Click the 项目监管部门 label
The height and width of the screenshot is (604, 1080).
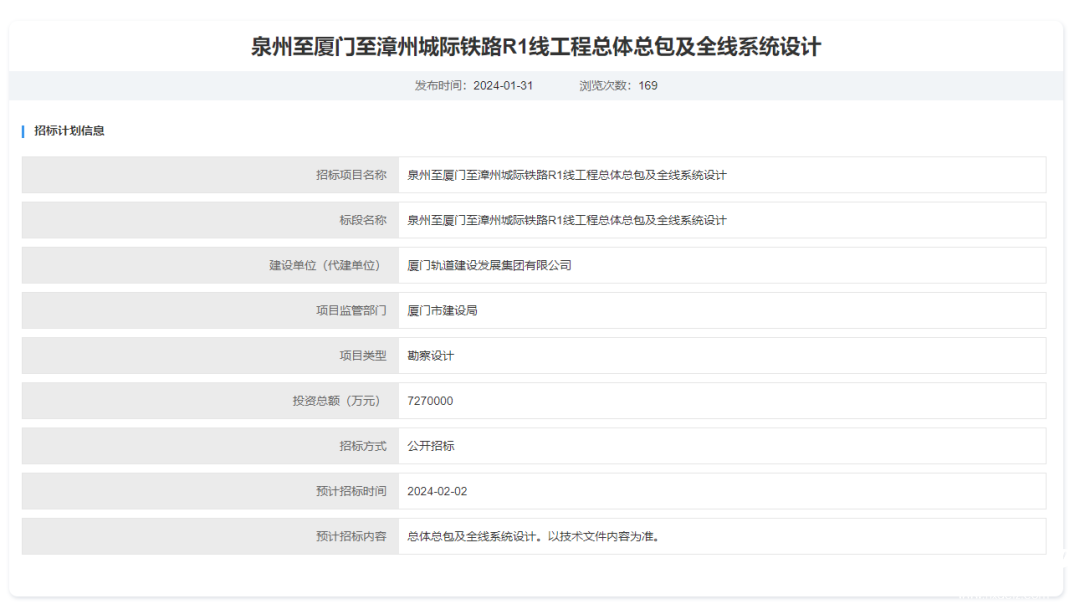(351, 311)
